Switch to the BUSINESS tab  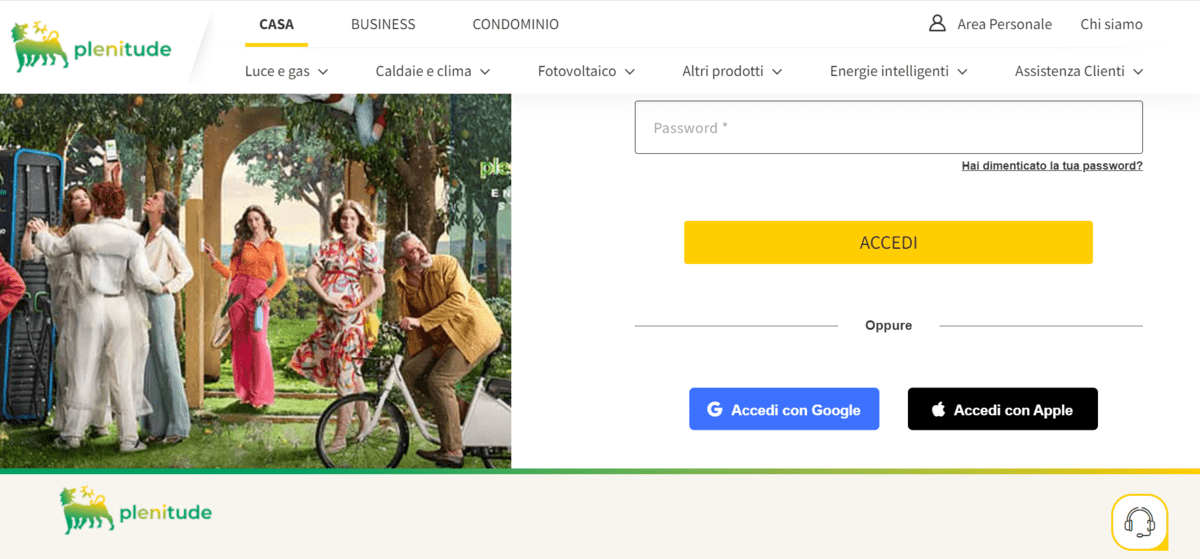click(x=383, y=24)
